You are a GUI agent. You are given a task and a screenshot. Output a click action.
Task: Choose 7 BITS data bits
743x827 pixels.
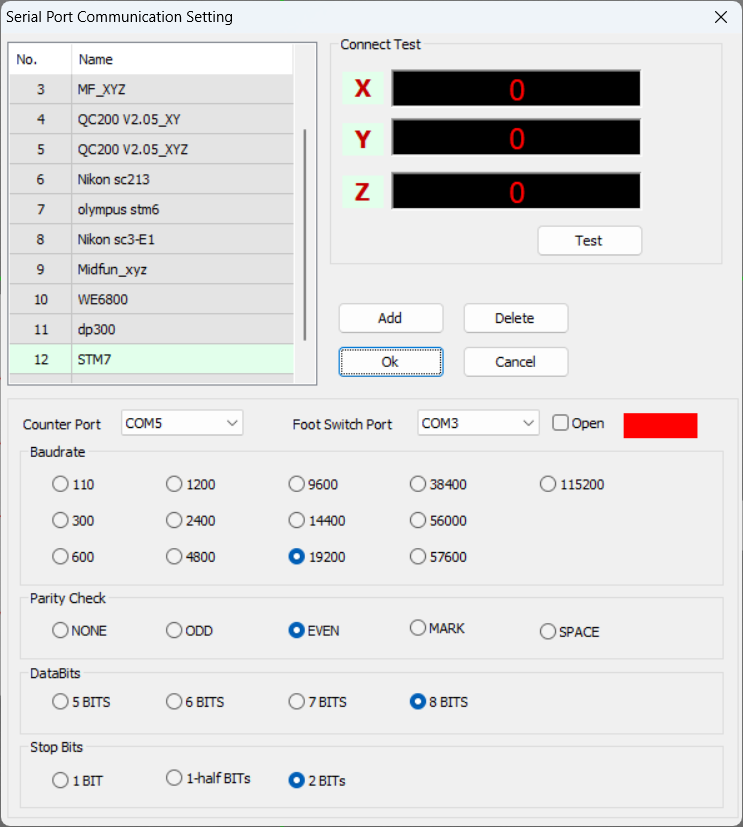297,702
